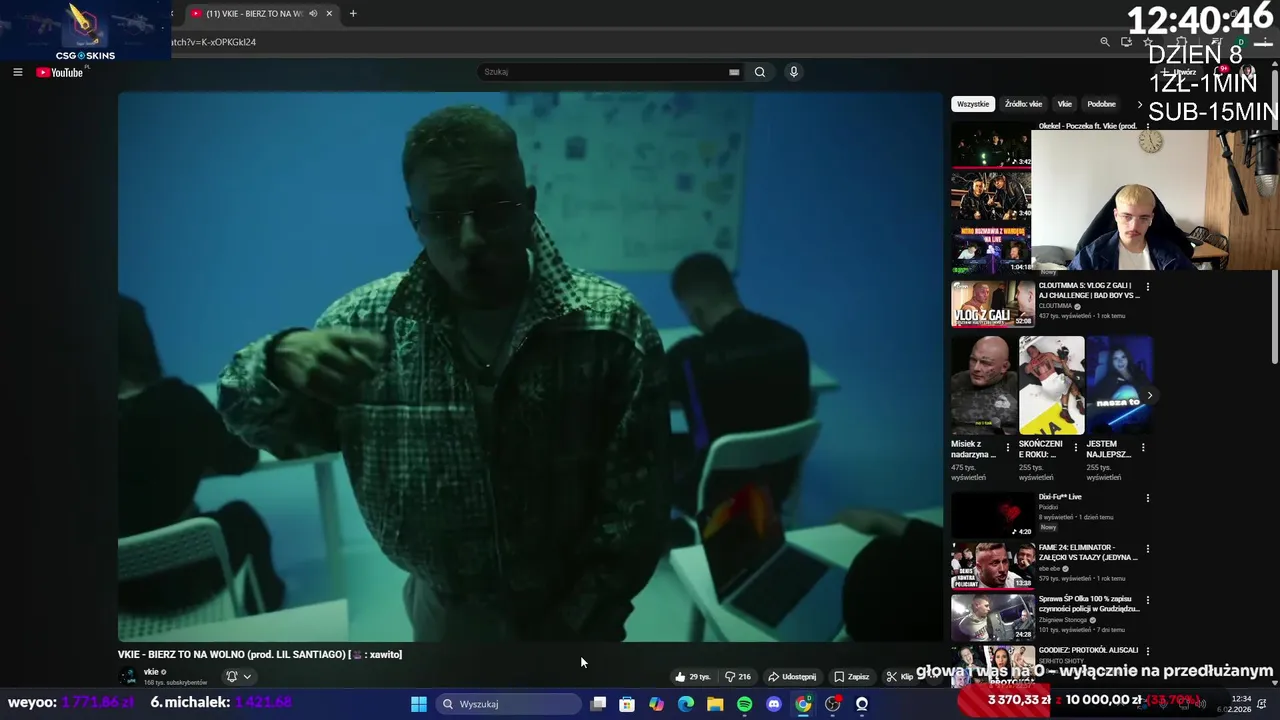Show more filter chips with the arrow
This screenshot has width=1280, height=720.
point(1139,104)
